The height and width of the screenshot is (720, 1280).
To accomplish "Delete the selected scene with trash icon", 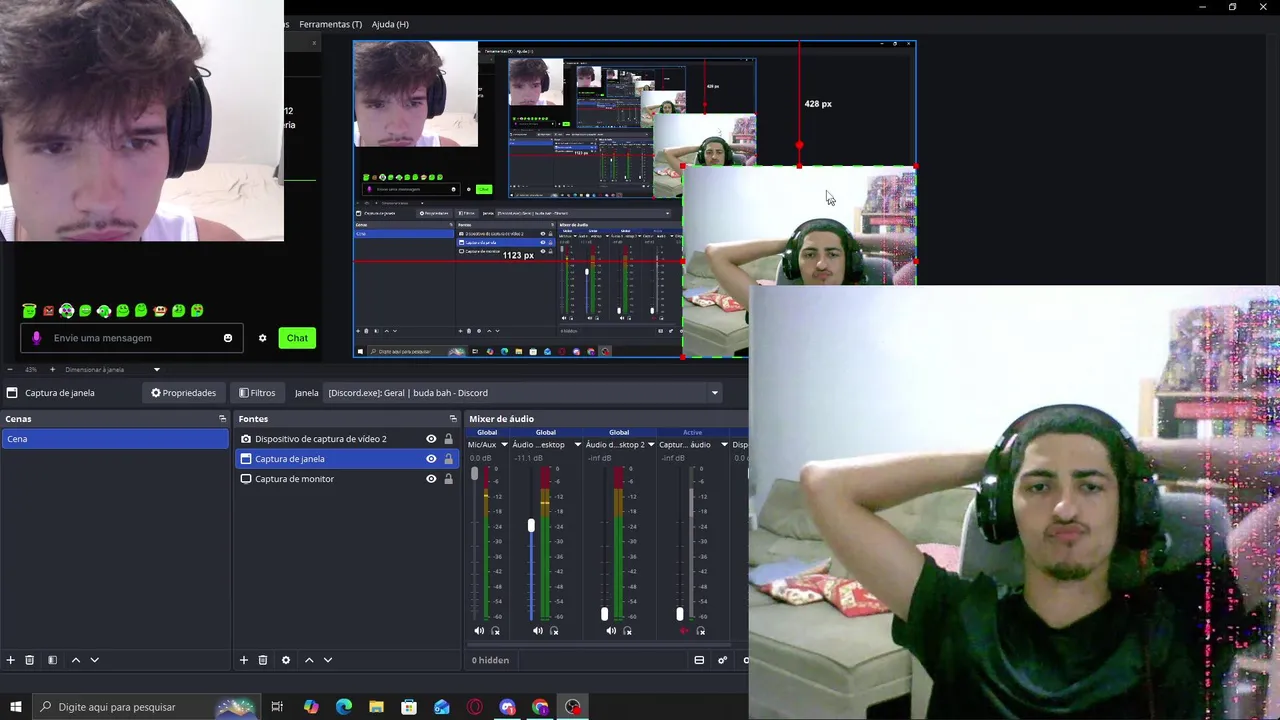I will coord(30,660).
